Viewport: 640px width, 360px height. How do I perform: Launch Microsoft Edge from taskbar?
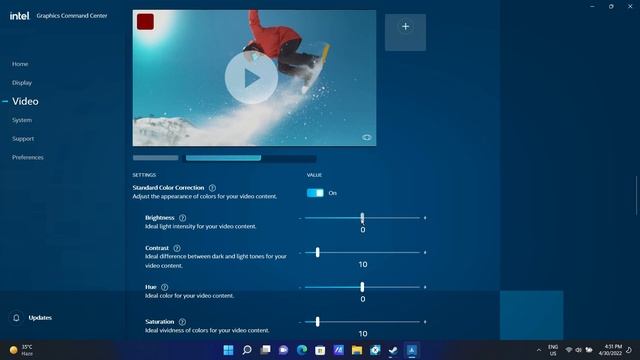[302, 350]
